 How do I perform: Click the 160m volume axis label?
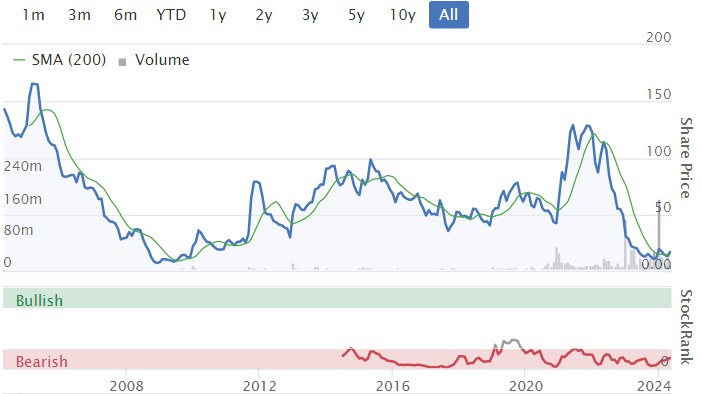coord(22,199)
